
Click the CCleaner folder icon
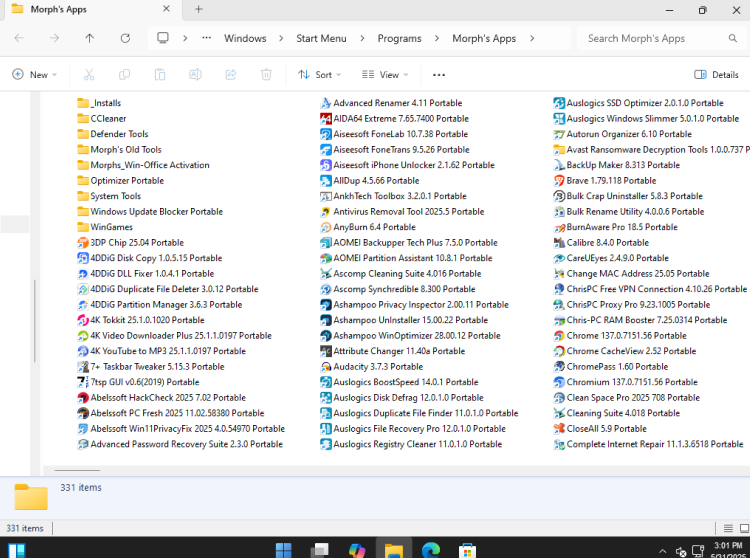83,119
